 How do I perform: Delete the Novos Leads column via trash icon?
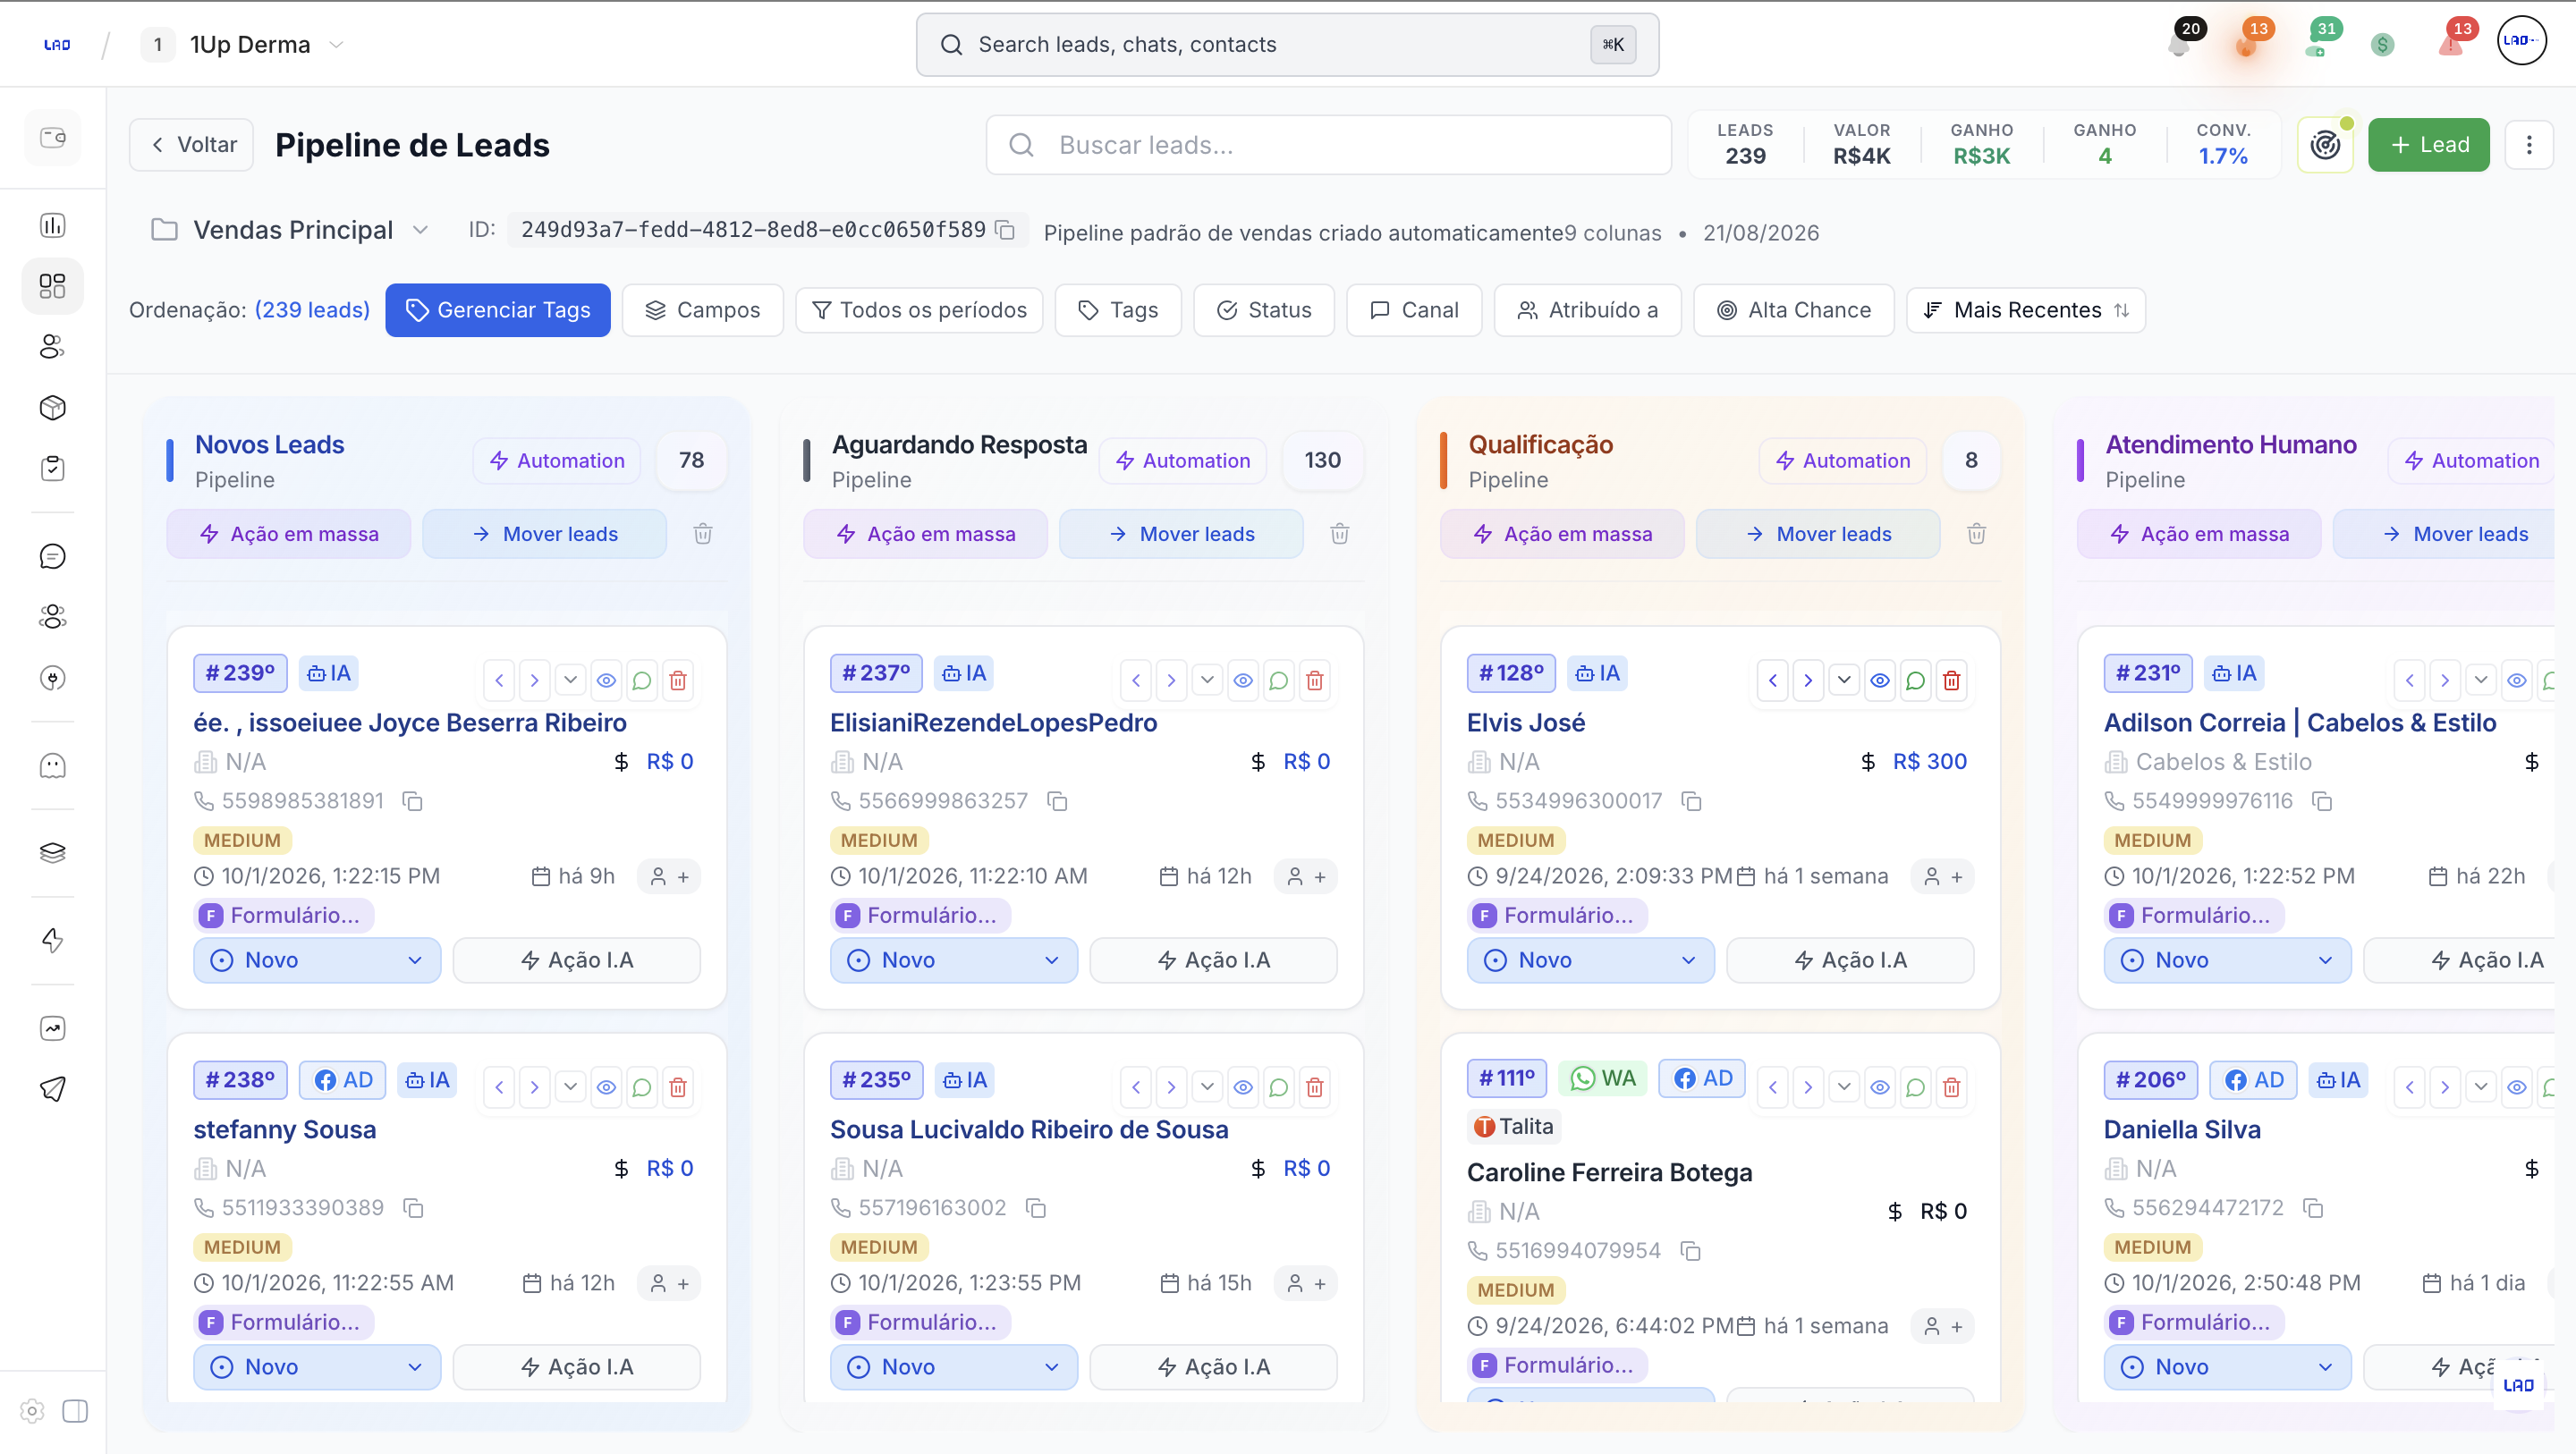click(703, 534)
